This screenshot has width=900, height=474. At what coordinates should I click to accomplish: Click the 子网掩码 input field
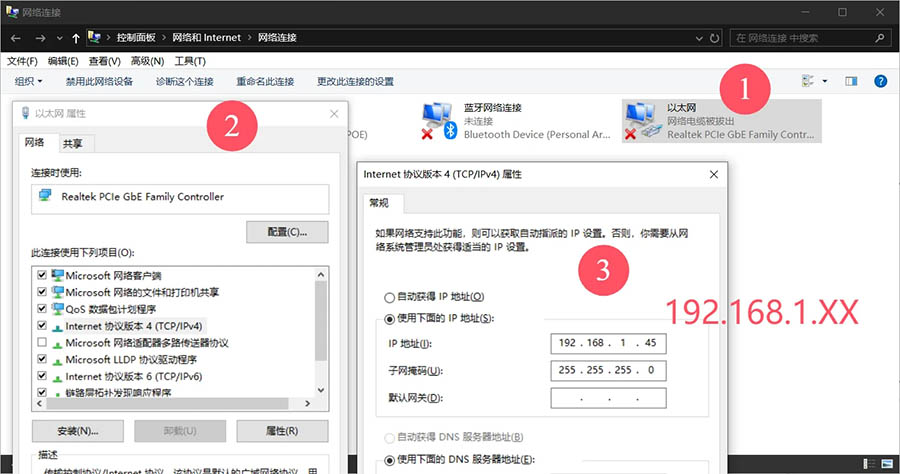(608, 371)
